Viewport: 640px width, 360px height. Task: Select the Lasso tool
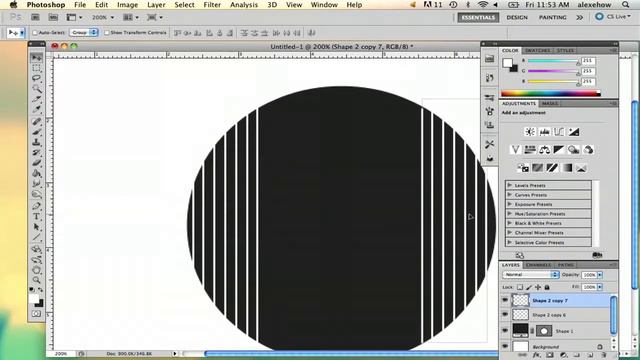[x=36, y=78]
